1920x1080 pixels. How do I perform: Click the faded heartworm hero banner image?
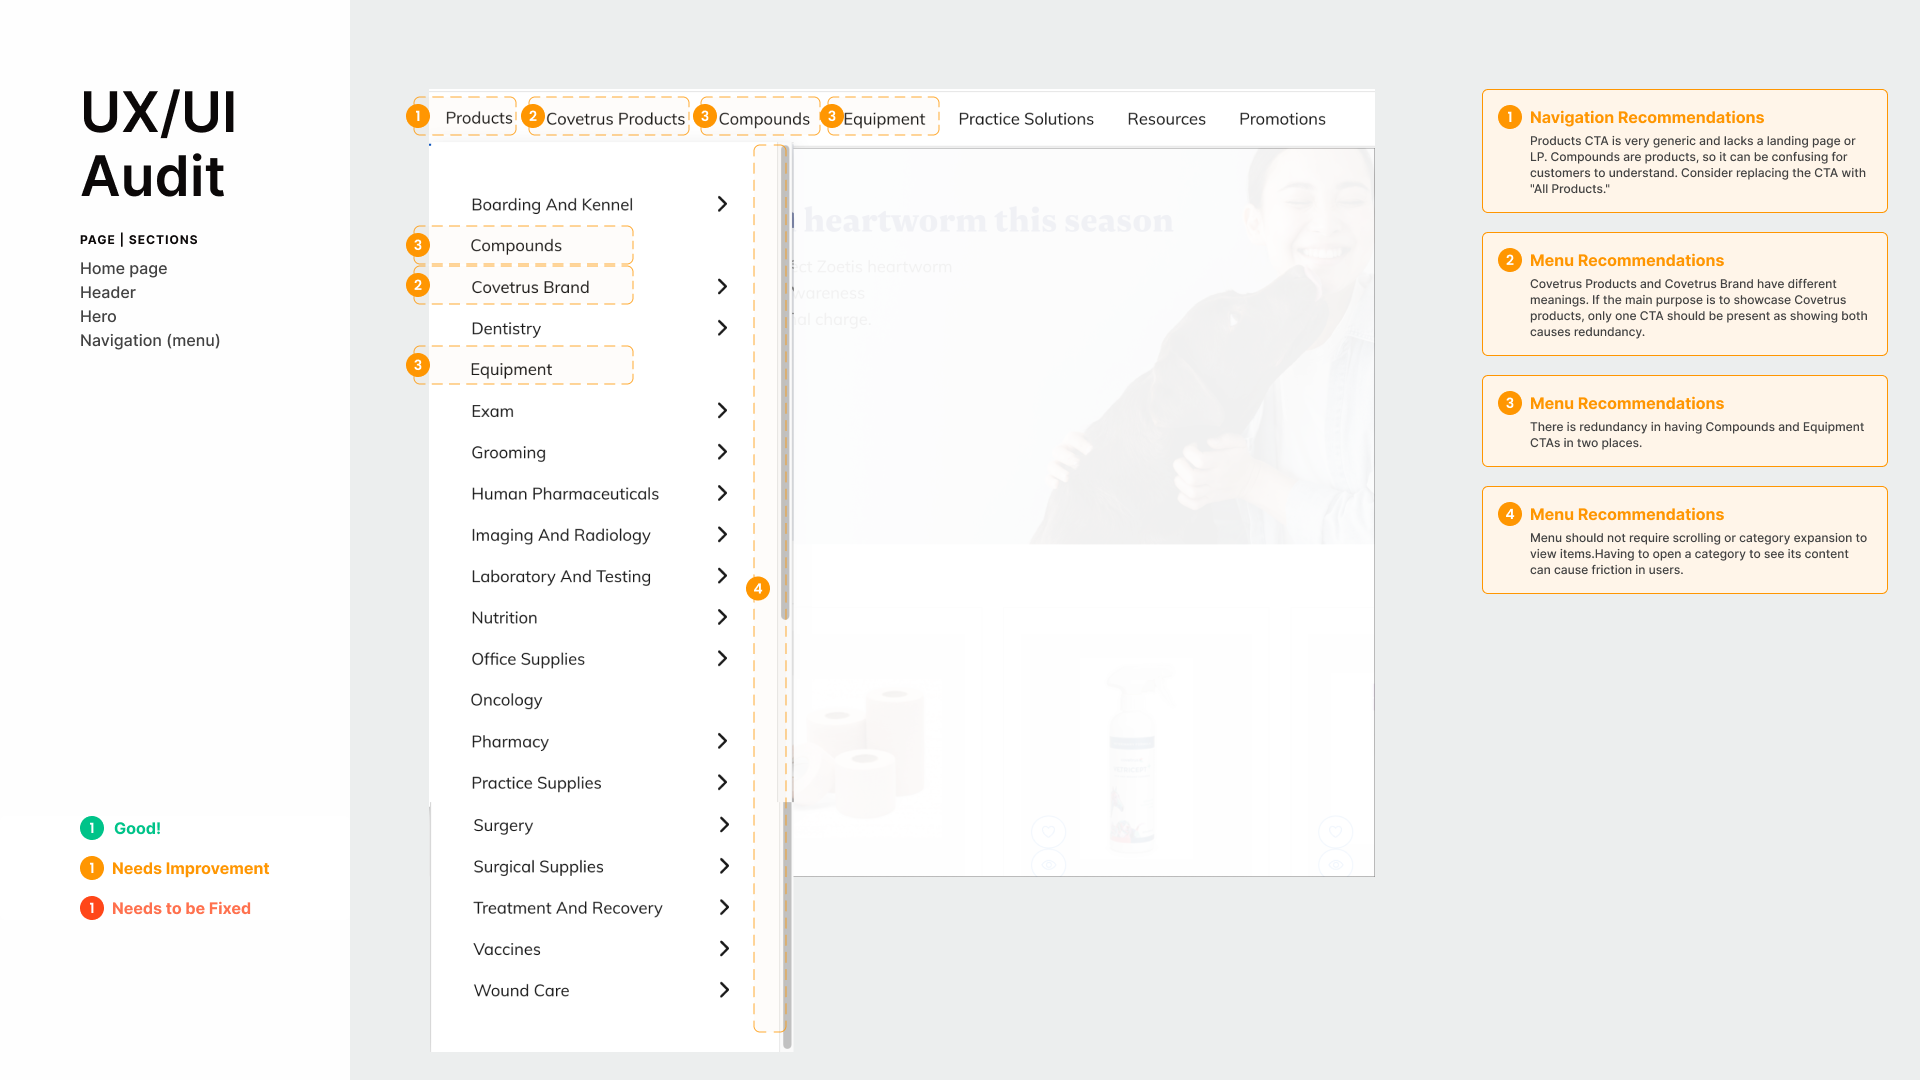click(x=1083, y=346)
